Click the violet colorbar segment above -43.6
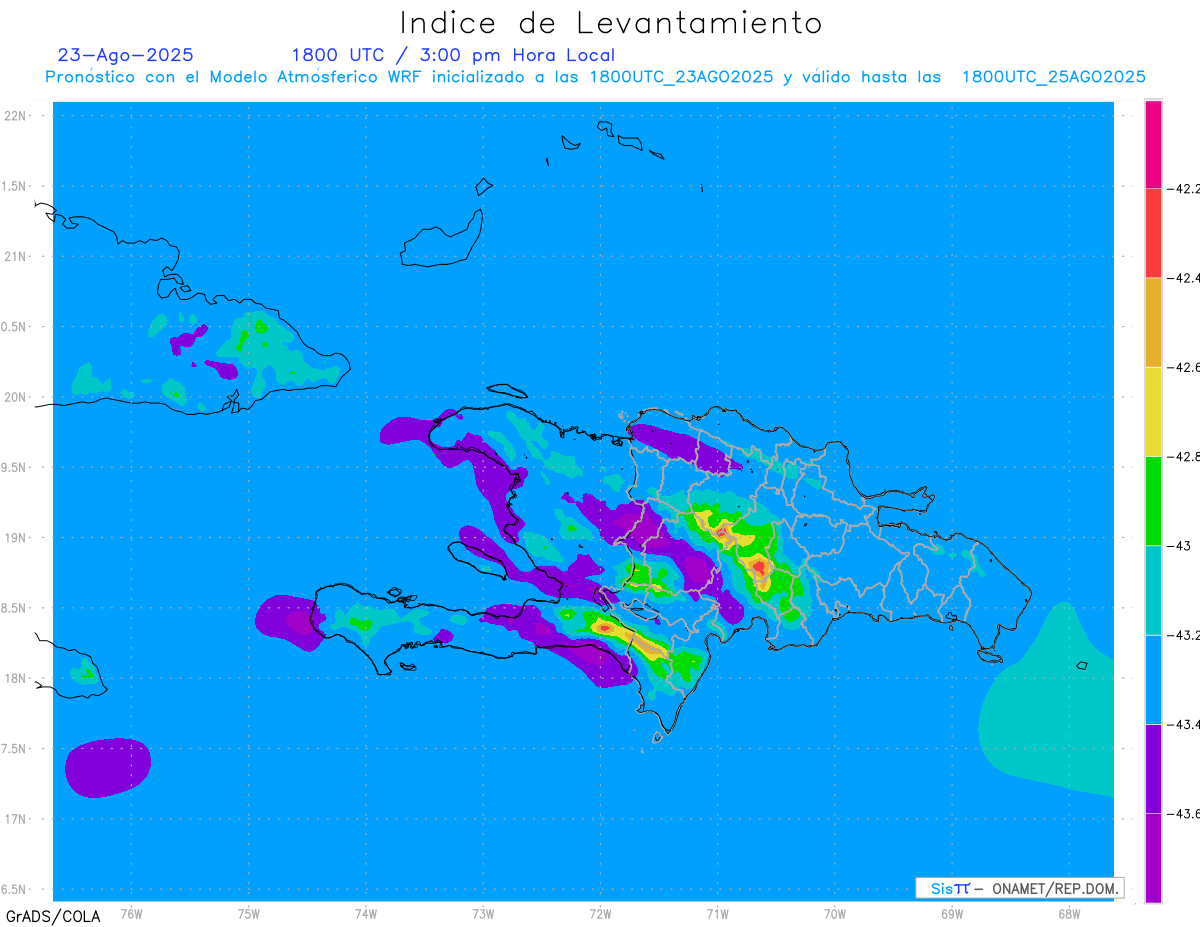1200x927 pixels. coord(1153,768)
